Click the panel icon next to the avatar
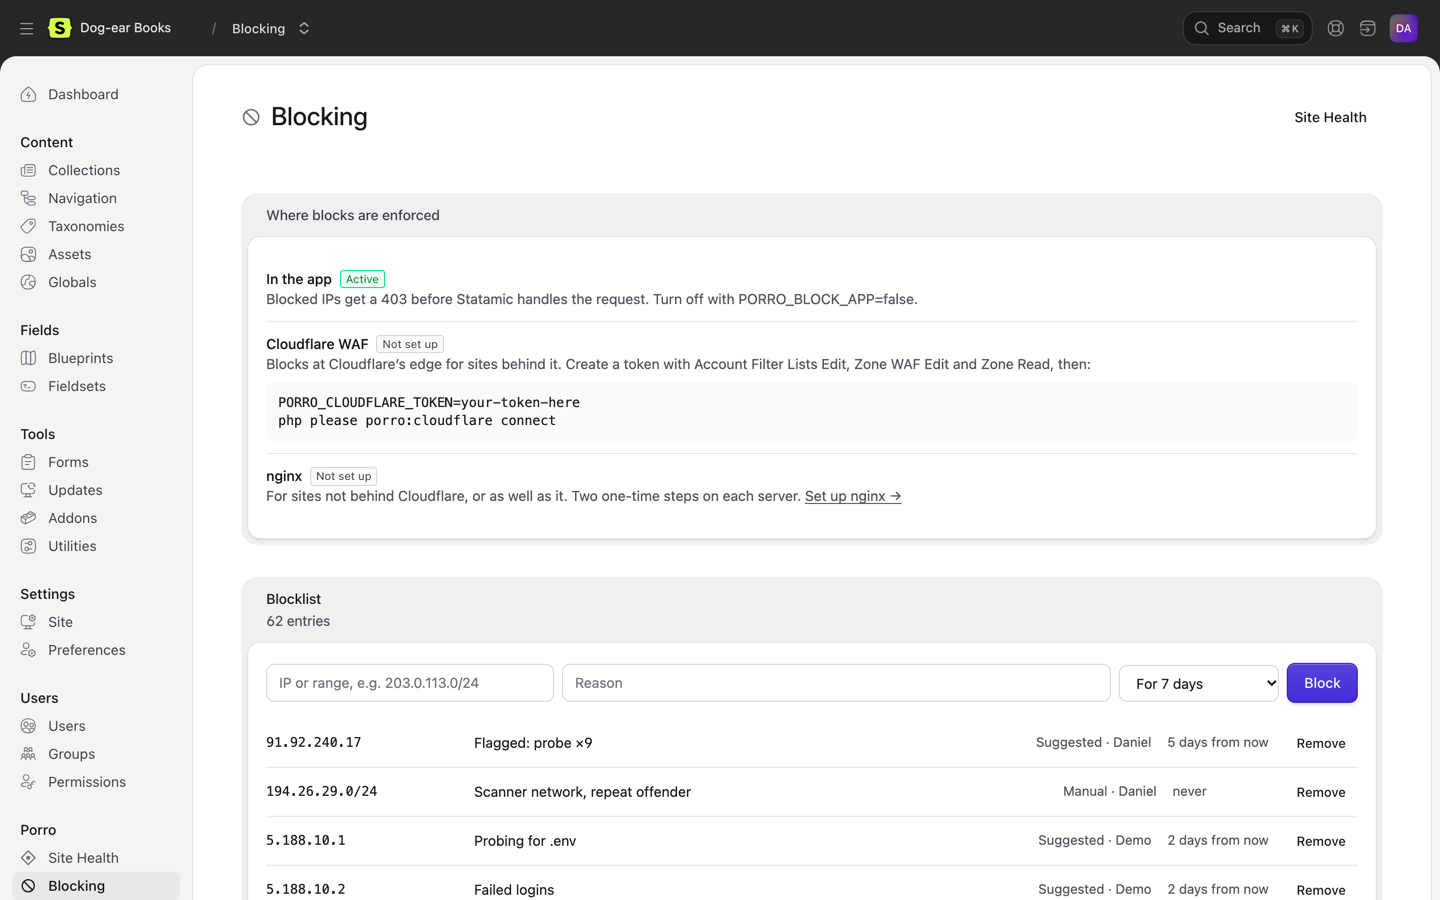 point(1367,29)
